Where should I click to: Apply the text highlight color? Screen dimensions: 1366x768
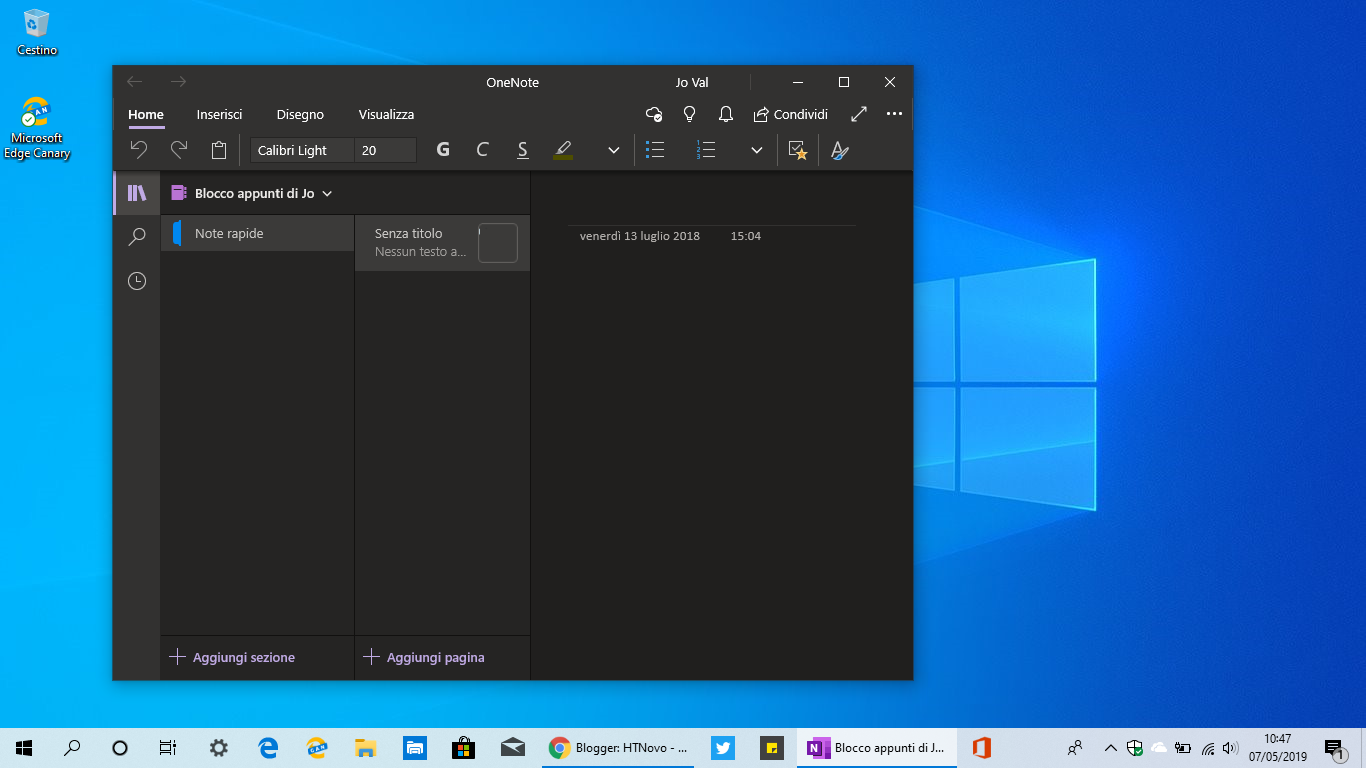pos(563,150)
